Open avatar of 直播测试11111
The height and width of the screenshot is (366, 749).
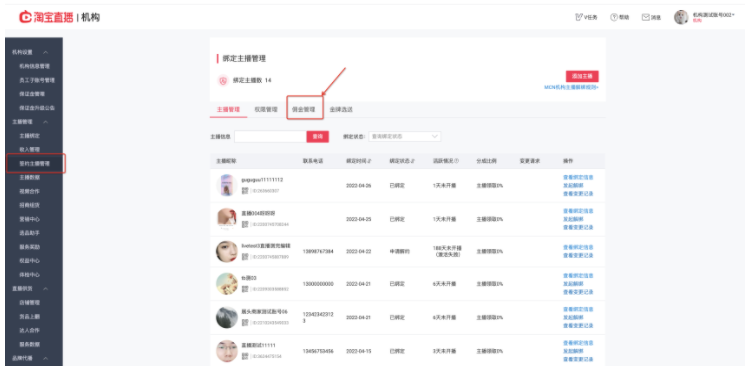[x=226, y=351]
